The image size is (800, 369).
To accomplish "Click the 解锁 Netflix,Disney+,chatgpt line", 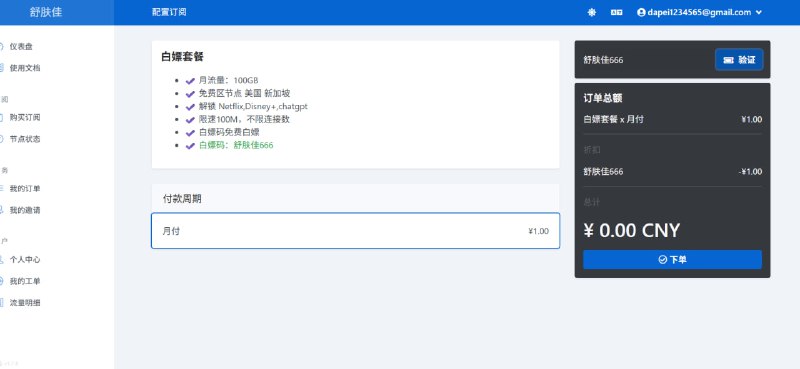I will (x=253, y=106).
